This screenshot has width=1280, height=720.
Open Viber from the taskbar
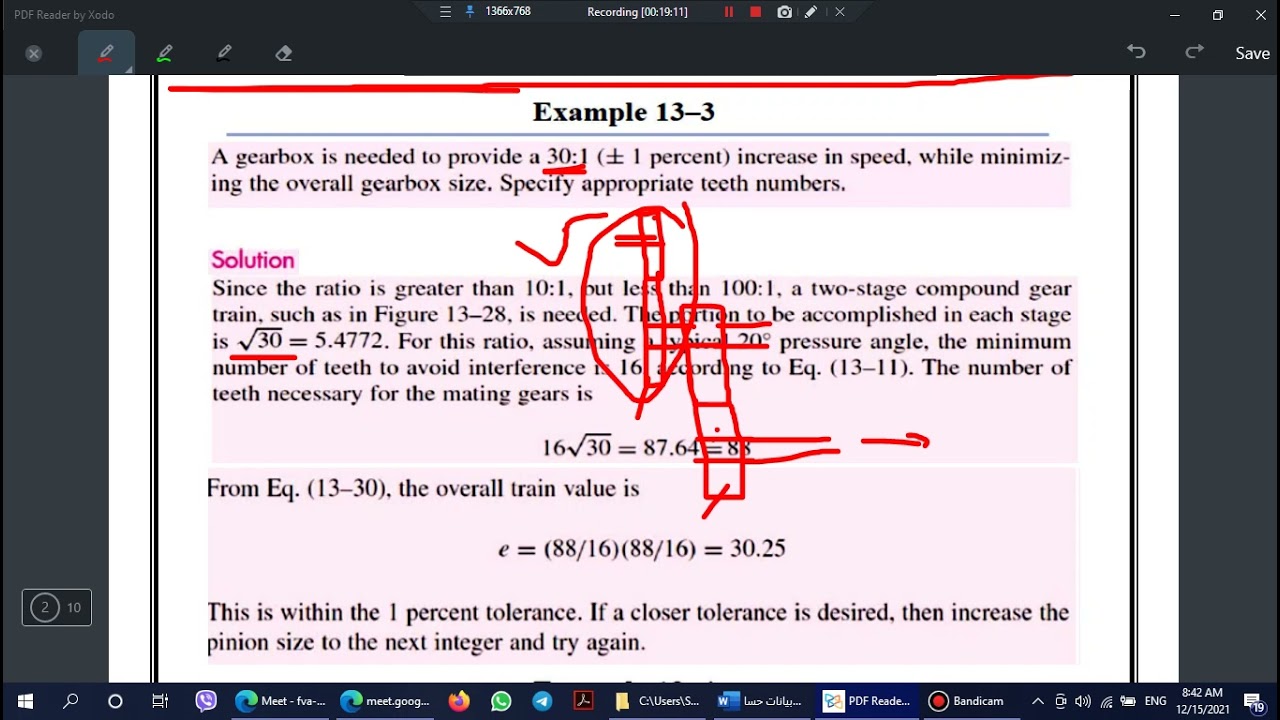(206, 701)
